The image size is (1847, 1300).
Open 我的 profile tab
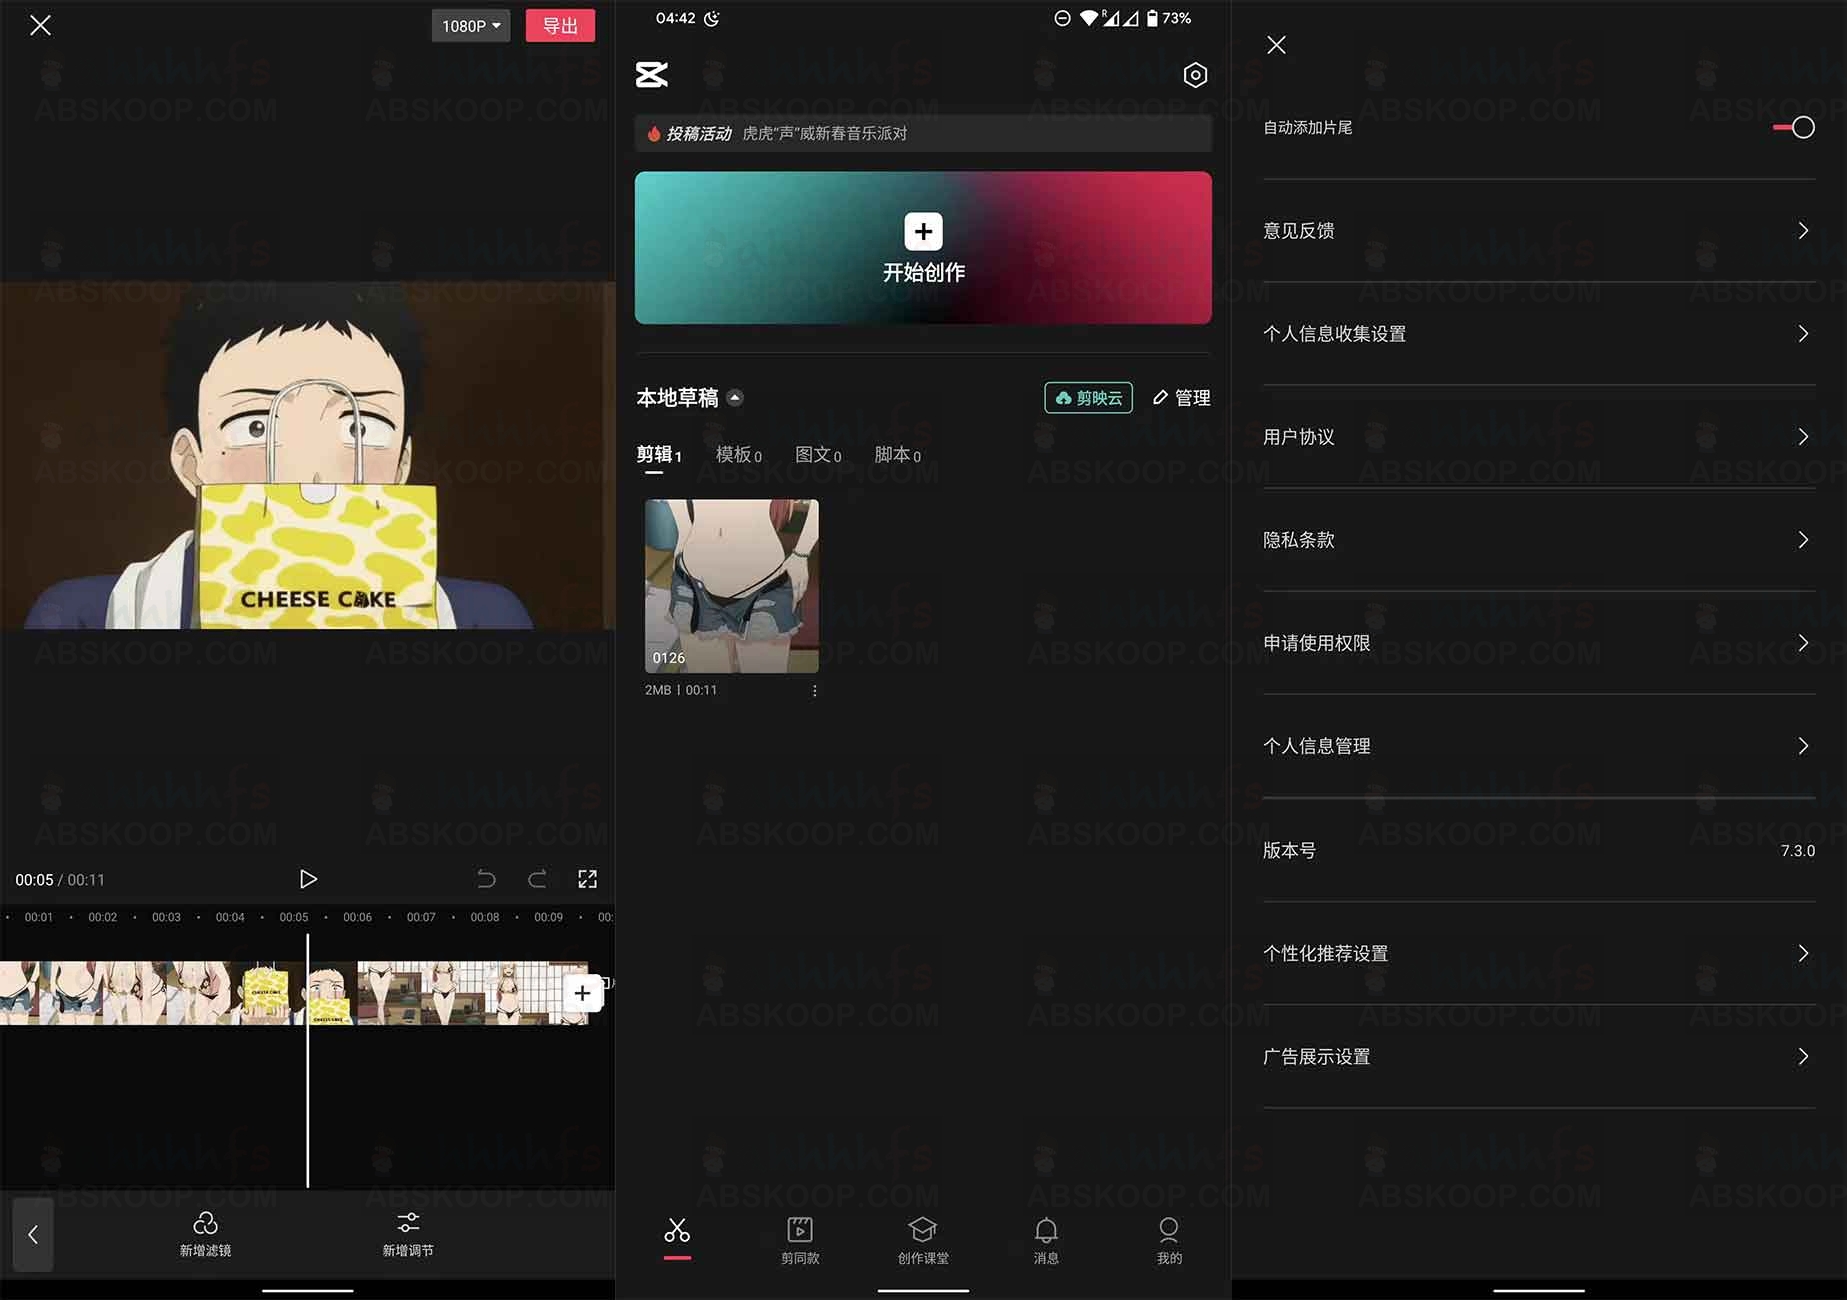(x=1169, y=1241)
